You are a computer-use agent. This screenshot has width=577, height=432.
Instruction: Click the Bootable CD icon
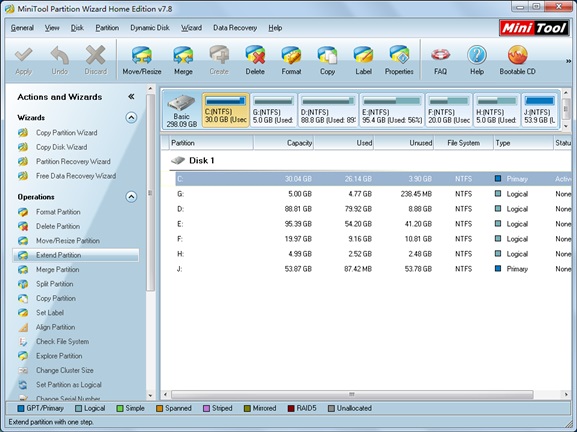coord(517,60)
